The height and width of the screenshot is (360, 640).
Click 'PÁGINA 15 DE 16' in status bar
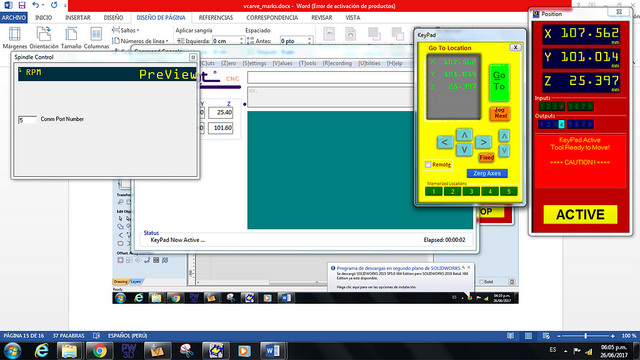(24, 336)
